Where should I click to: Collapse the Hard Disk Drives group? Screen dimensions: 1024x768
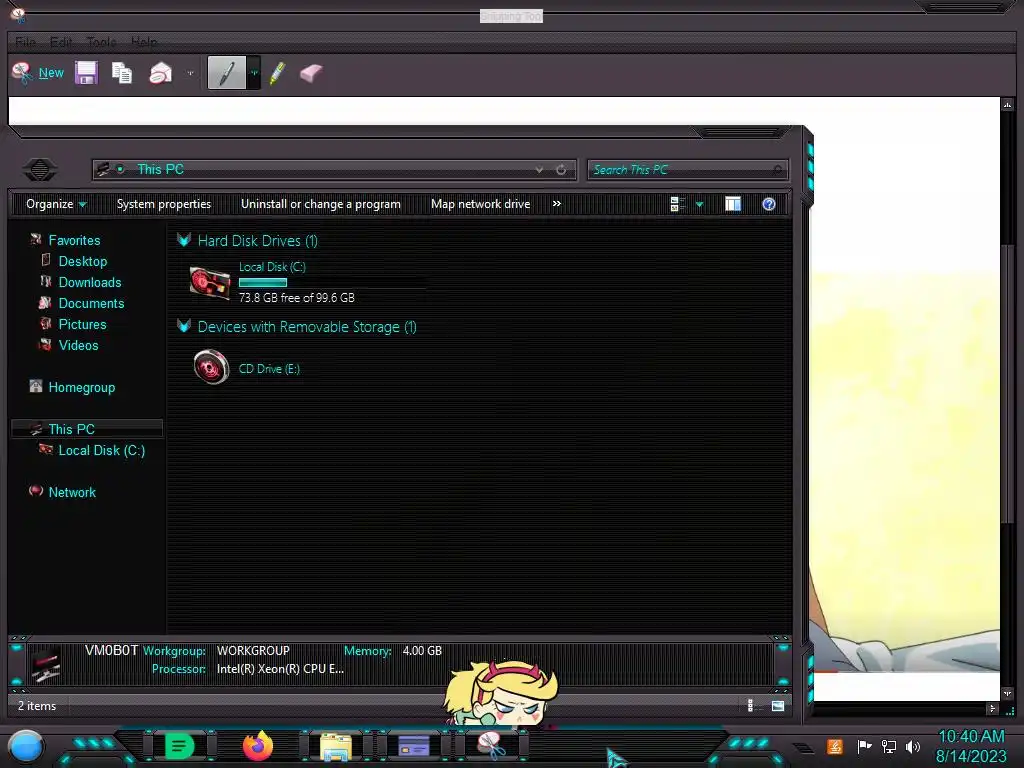pos(184,240)
